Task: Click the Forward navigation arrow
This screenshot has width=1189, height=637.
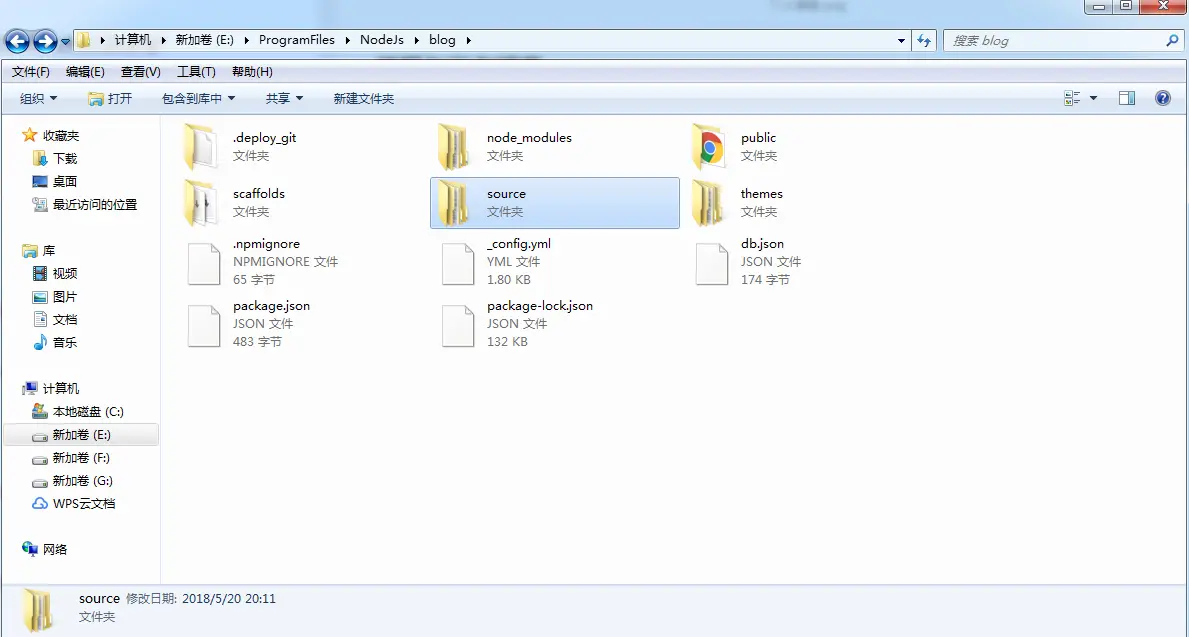Action: pos(45,41)
